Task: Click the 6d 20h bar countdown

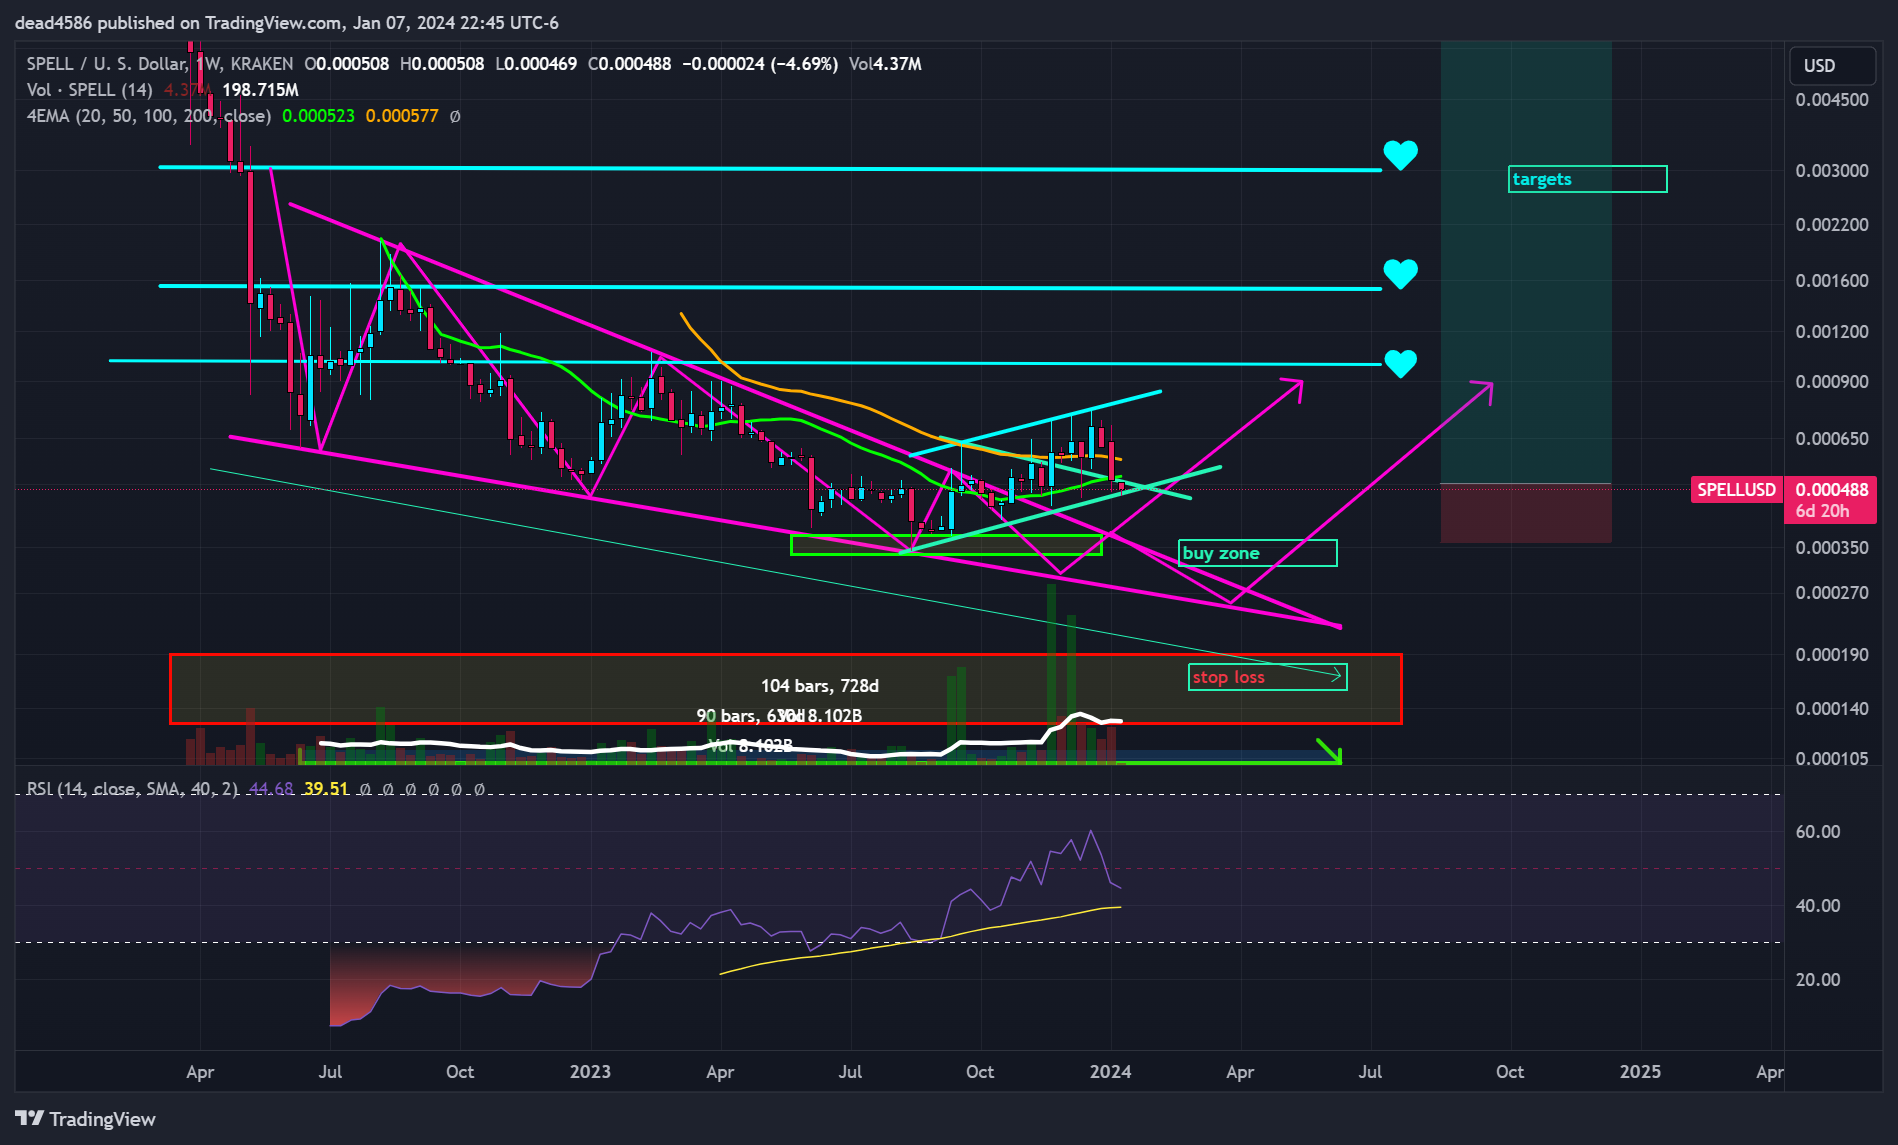Action: pyautogui.click(x=1822, y=511)
